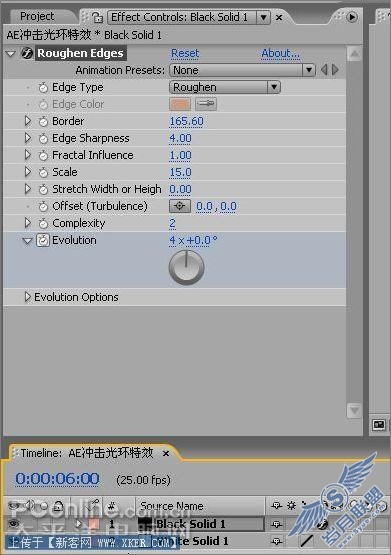Click the Roughen Edges effect enable icon

(27, 53)
